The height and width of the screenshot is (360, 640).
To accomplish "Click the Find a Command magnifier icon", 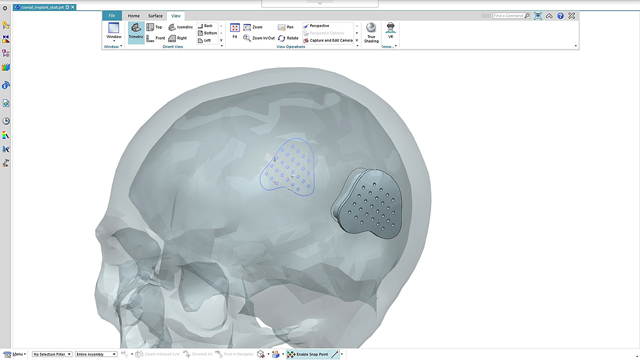I will pyautogui.click(x=527, y=16).
